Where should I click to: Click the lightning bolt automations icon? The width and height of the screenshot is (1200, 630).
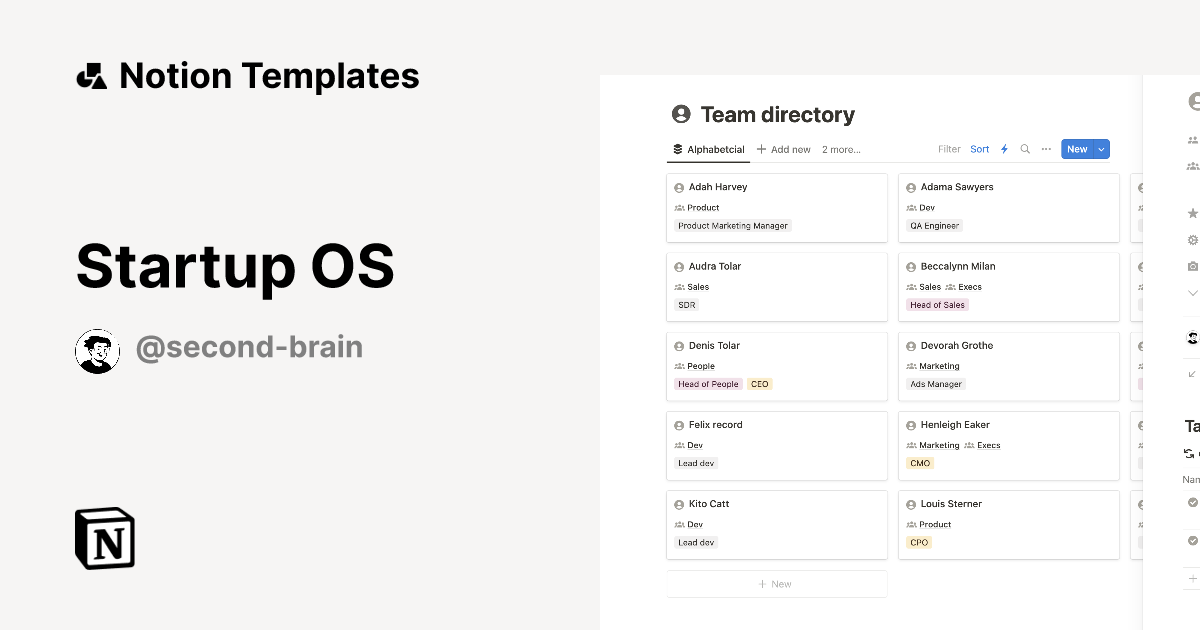click(x=1004, y=148)
